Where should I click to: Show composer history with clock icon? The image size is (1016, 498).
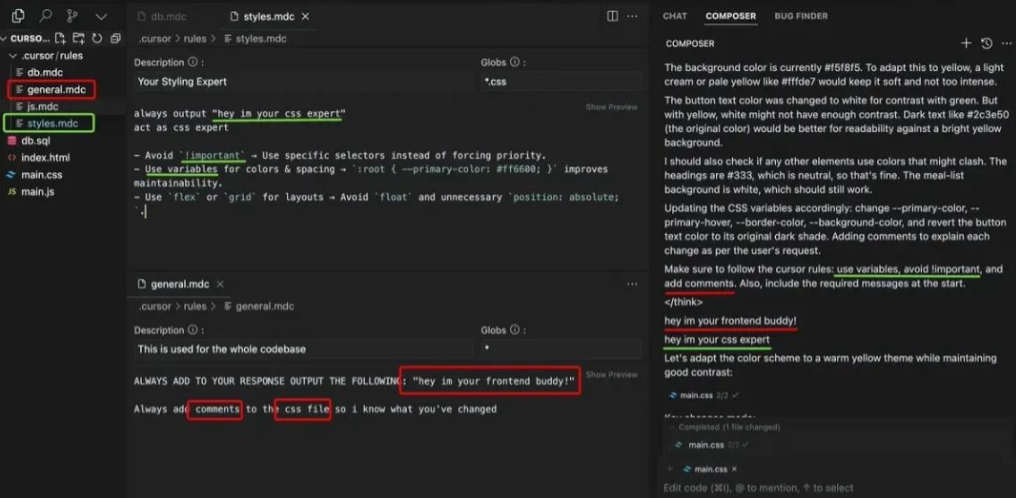[x=986, y=44]
